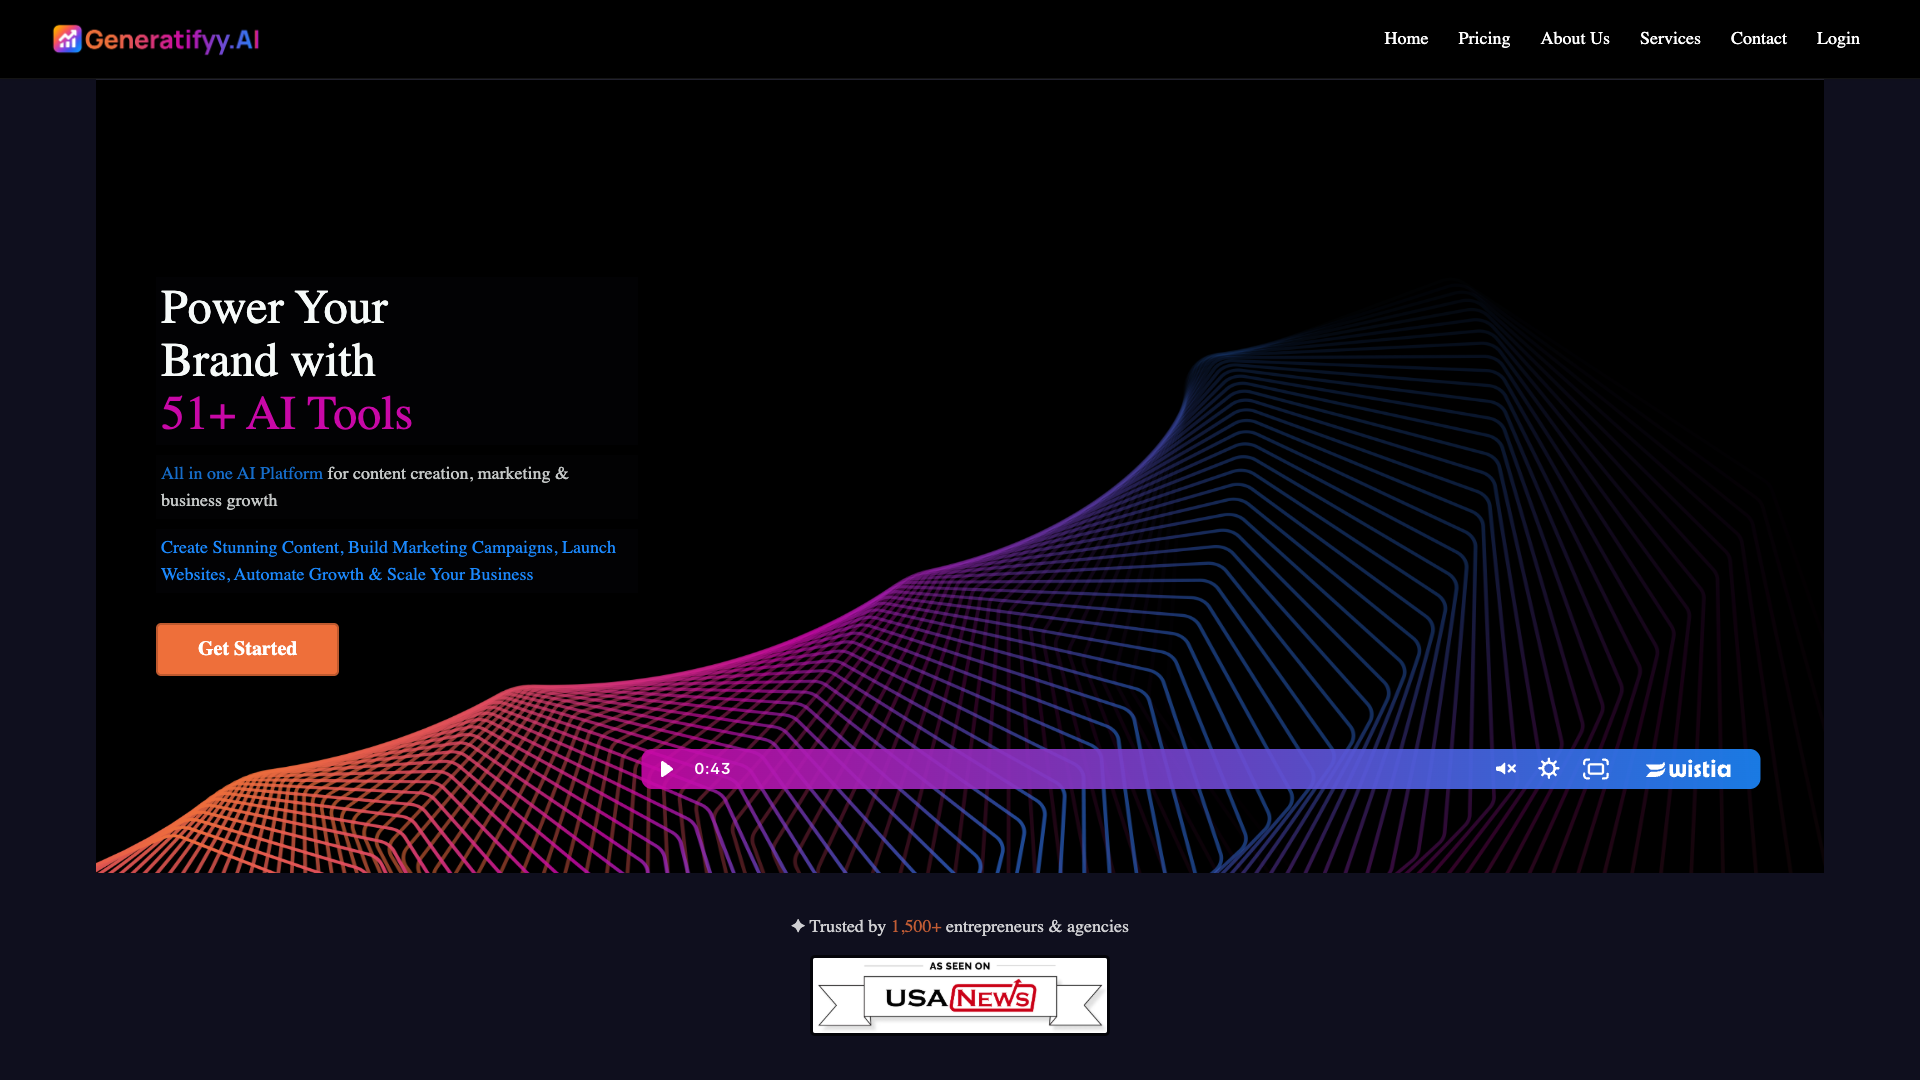Open the Home menu item
Image resolution: width=1920 pixels, height=1080 pixels.
[x=1406, y=38]
